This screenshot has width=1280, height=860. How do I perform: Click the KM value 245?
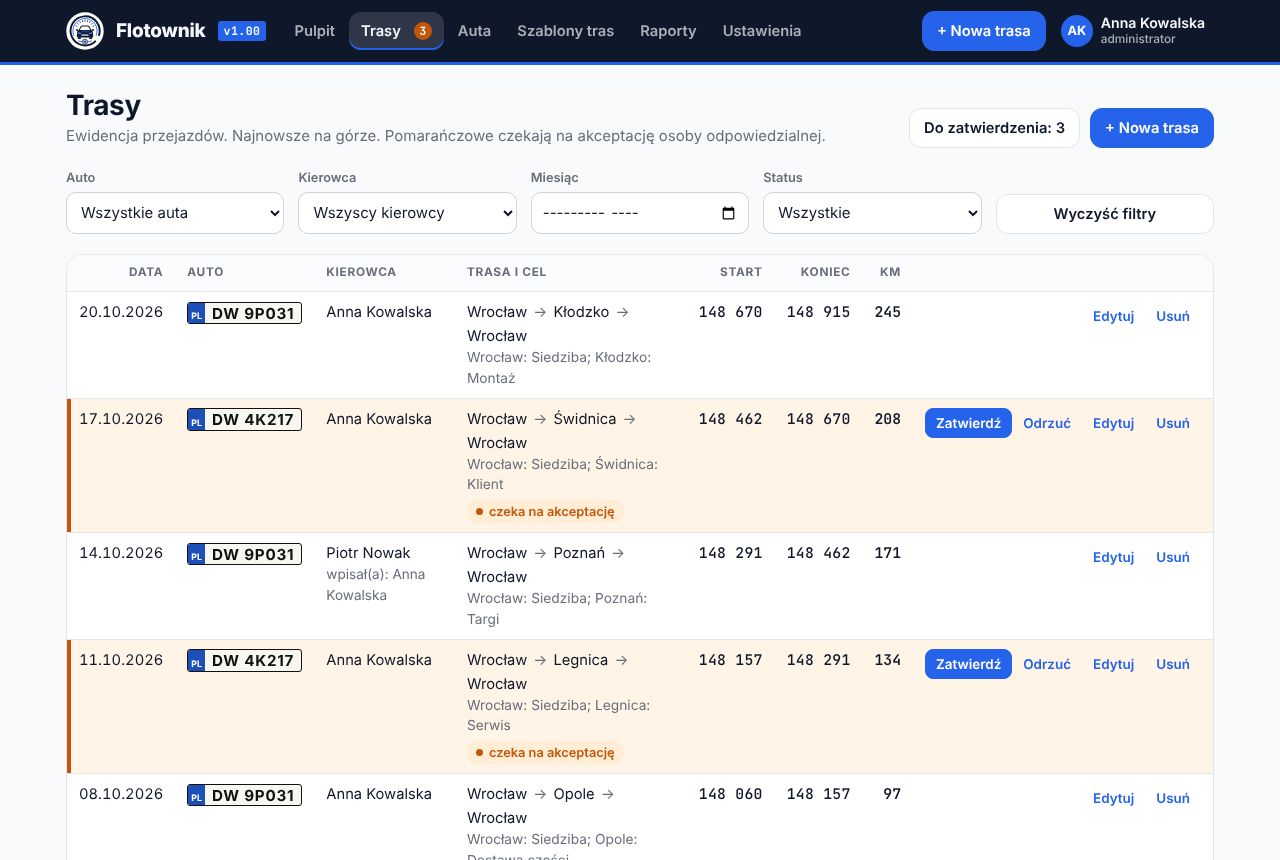[888, 312]
